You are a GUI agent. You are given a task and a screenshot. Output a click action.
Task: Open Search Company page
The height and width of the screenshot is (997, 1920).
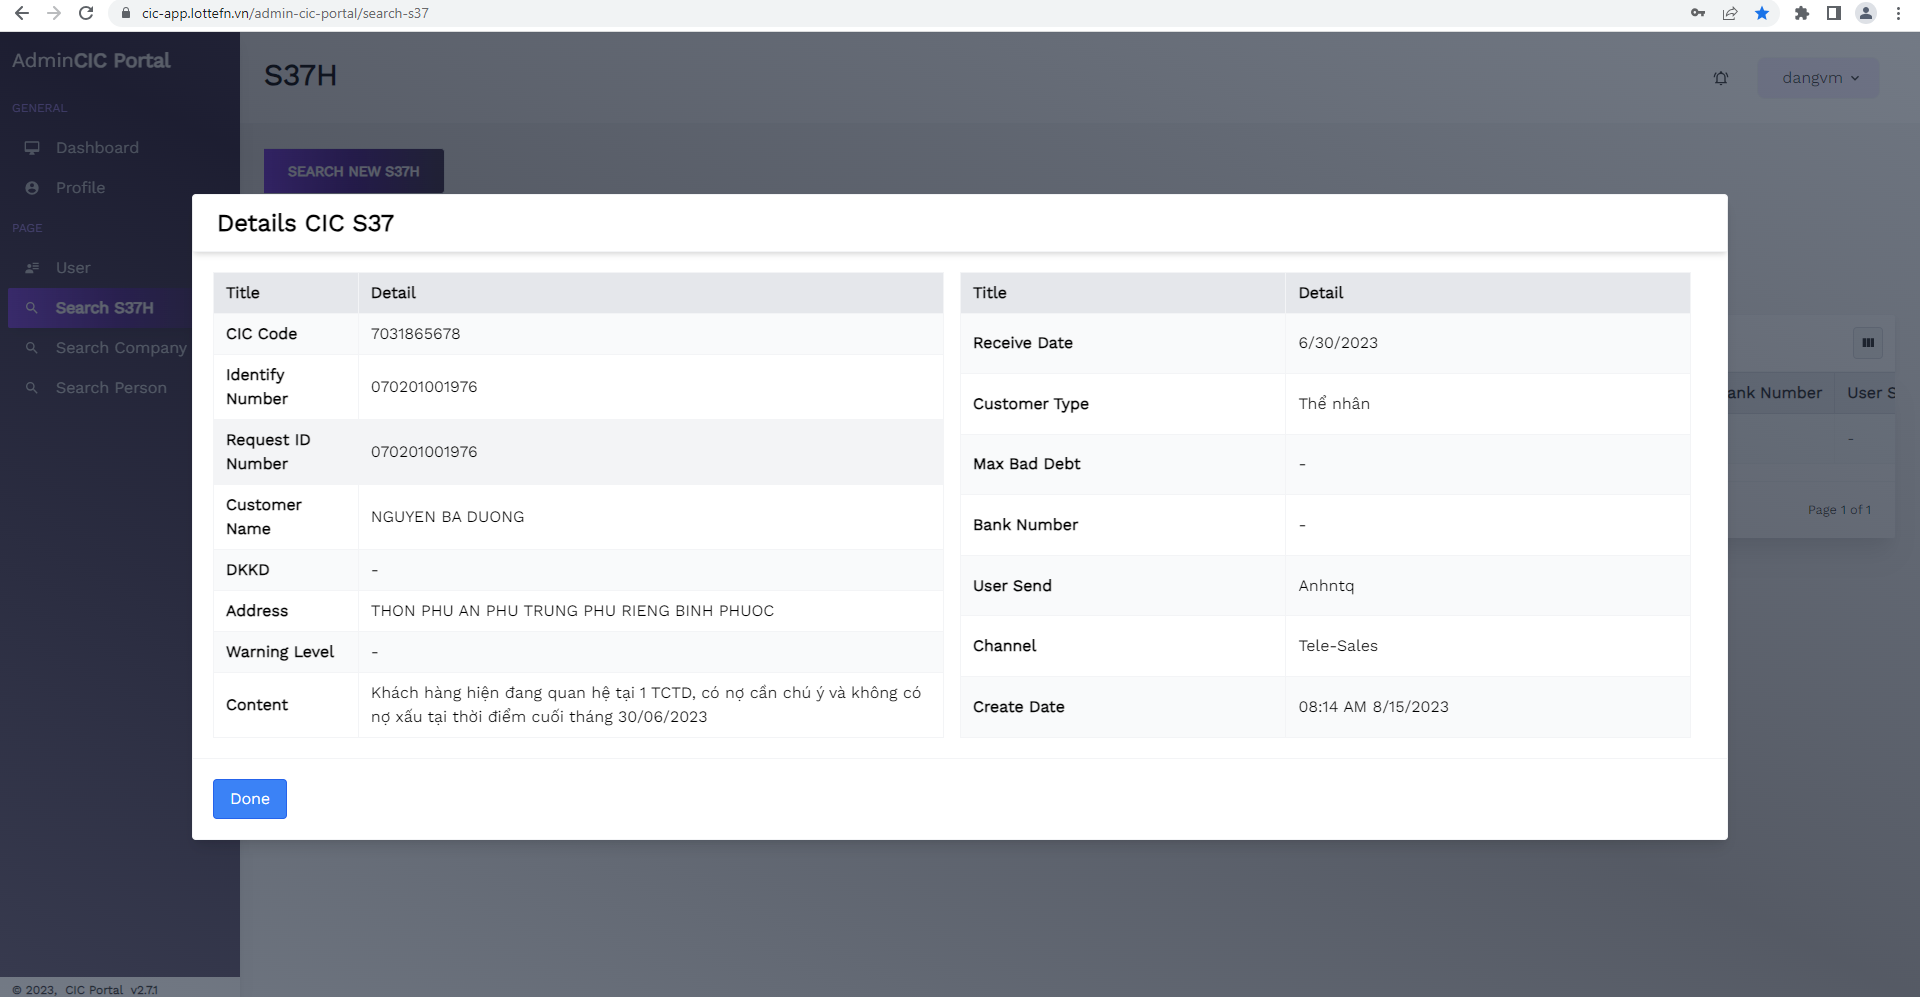[x=120, y=348]
